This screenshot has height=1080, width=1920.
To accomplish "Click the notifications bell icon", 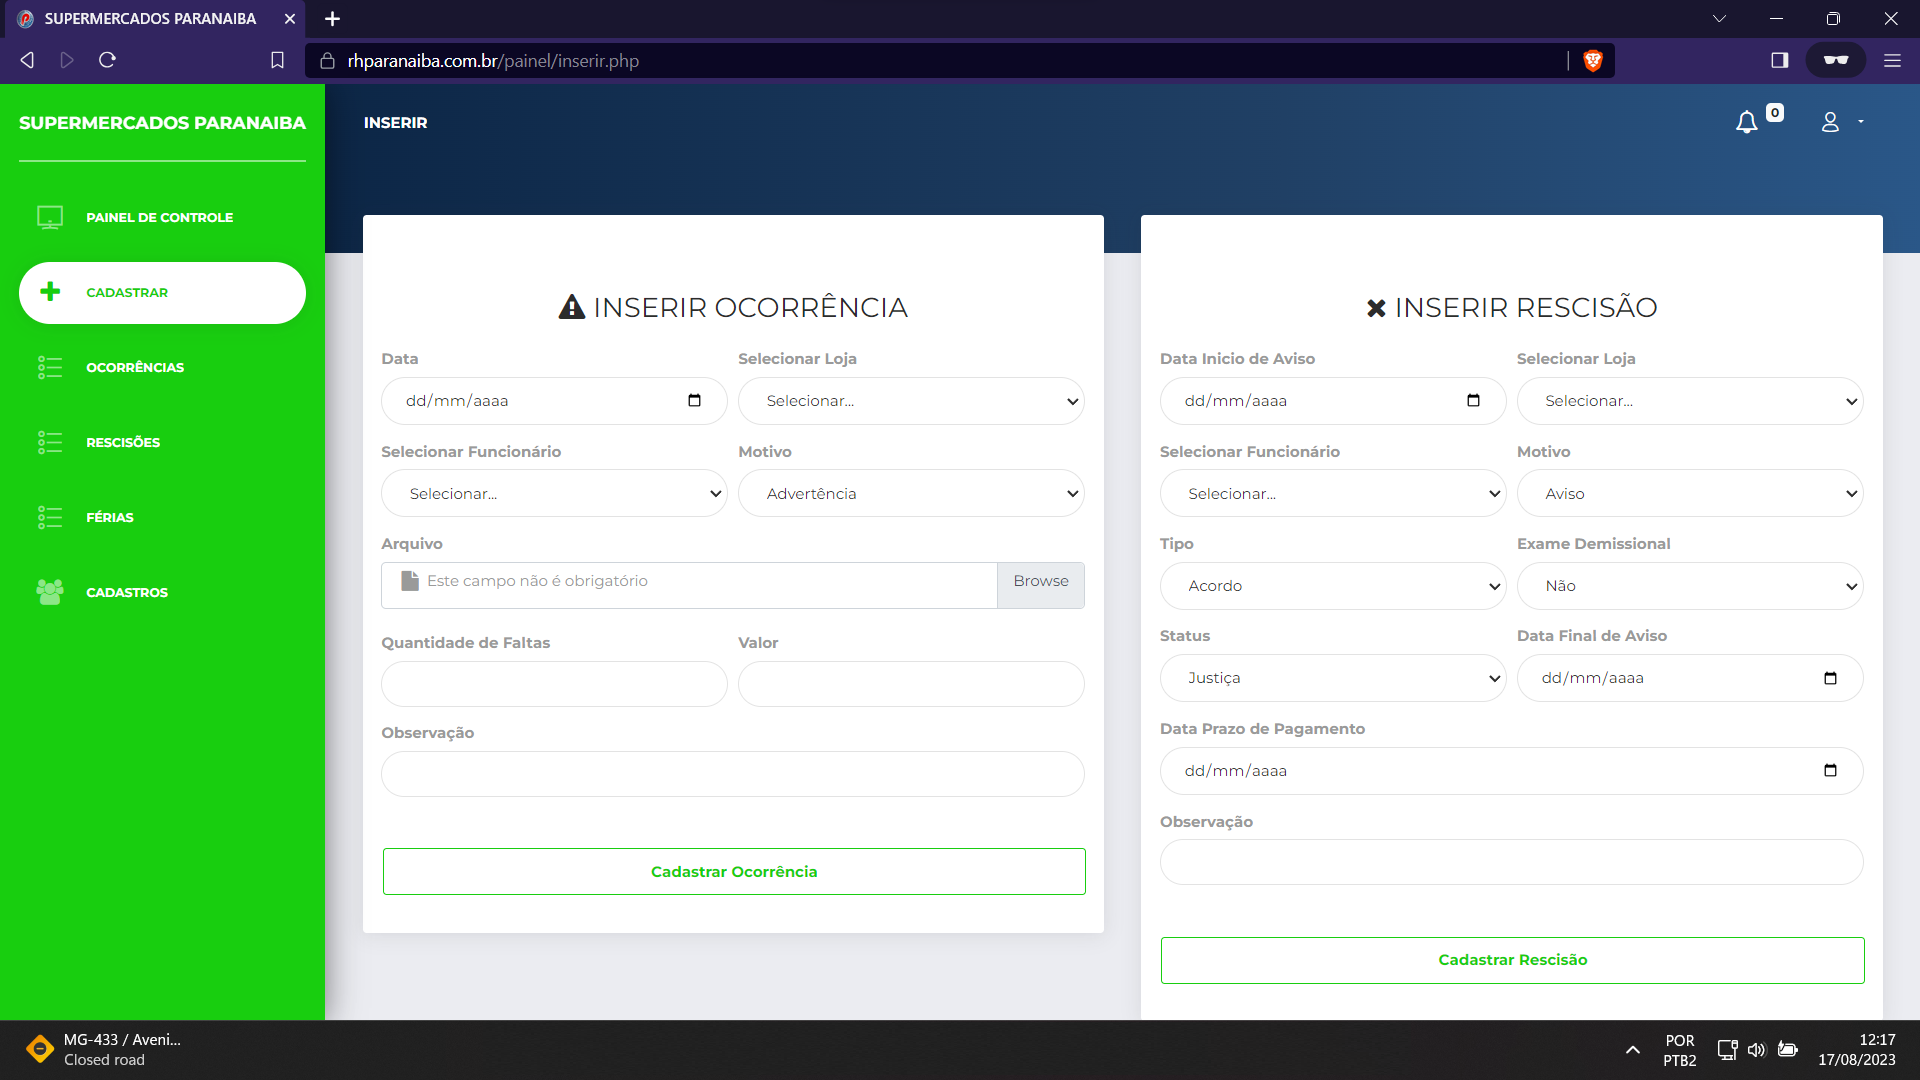I will 1746,122.
